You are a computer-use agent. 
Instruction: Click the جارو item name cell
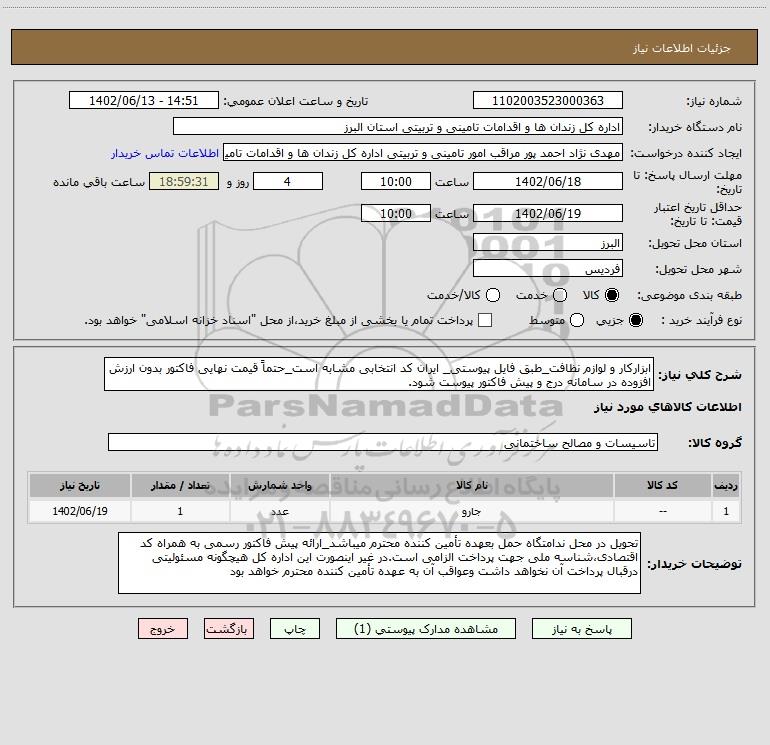click(x=471, y=511)
